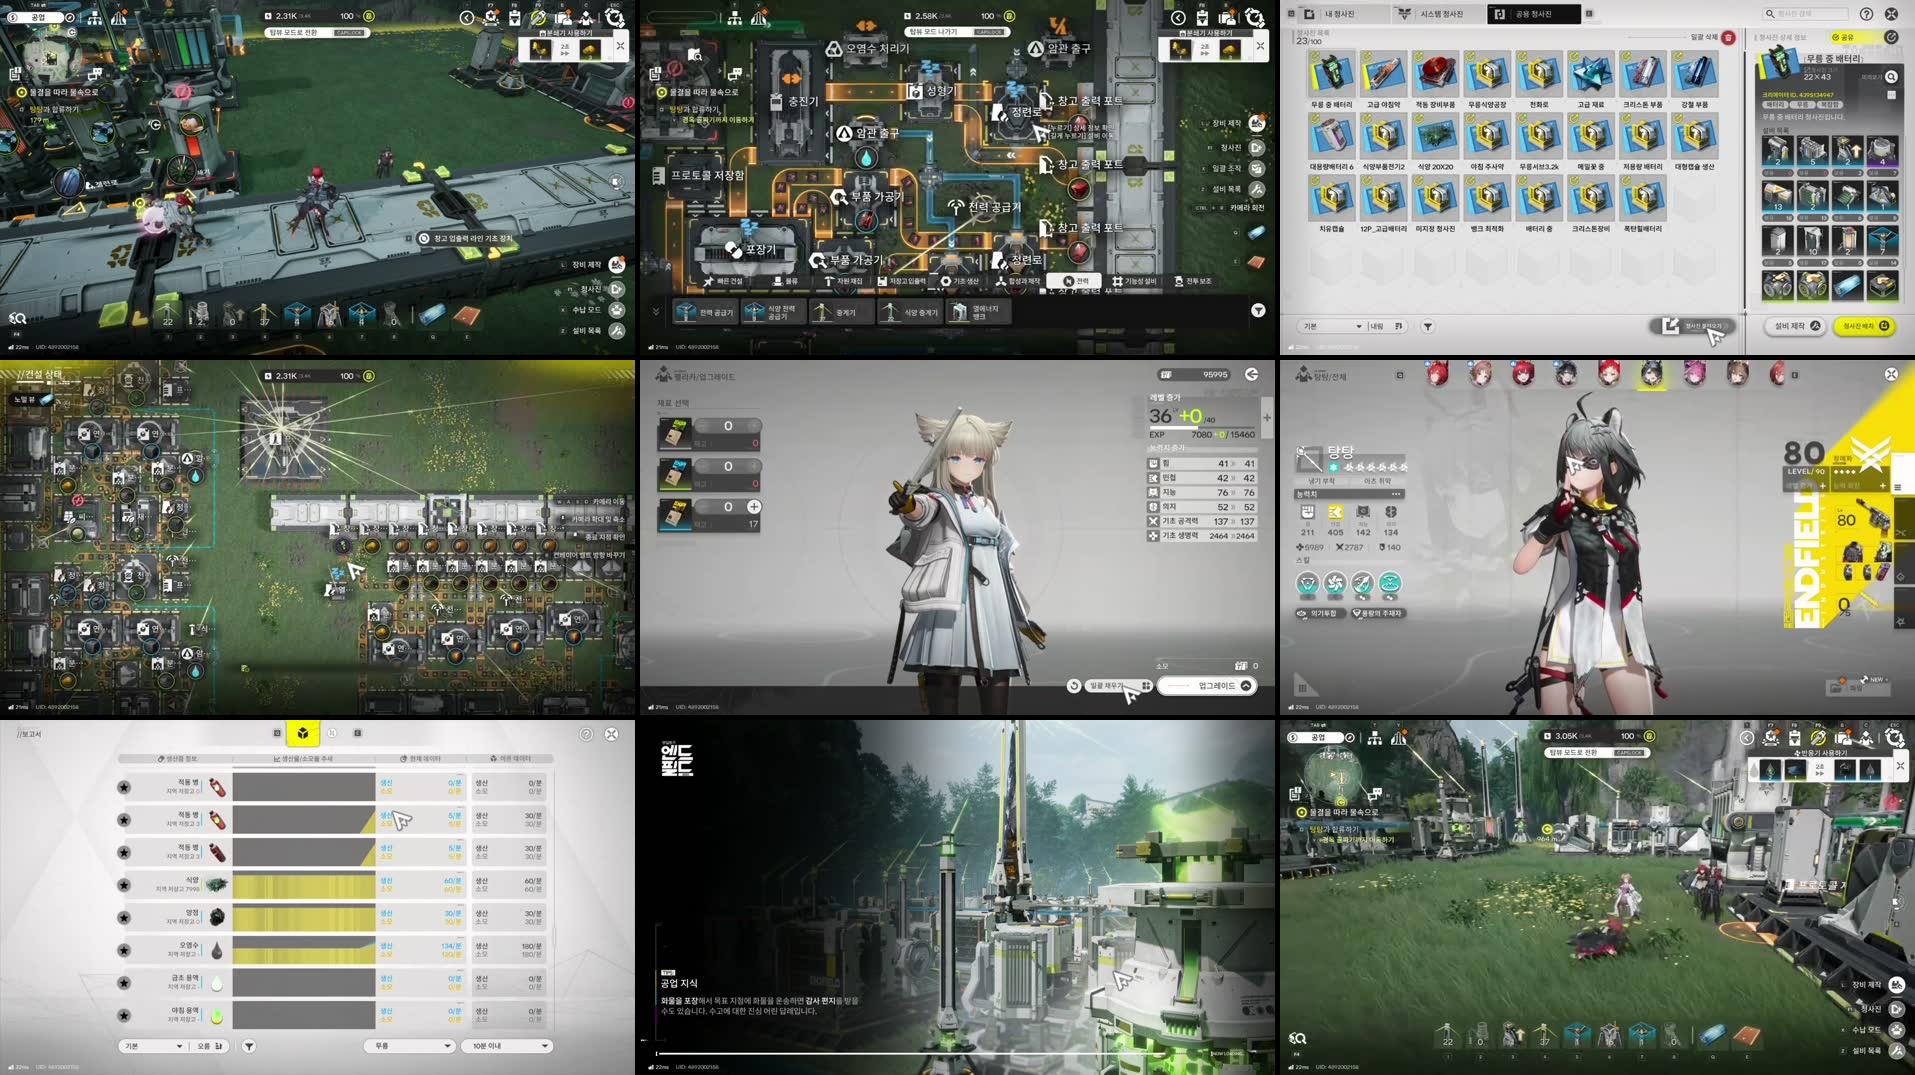Click the filter funnel in blueprint panel
1915x1075 pixels.
1427,326
